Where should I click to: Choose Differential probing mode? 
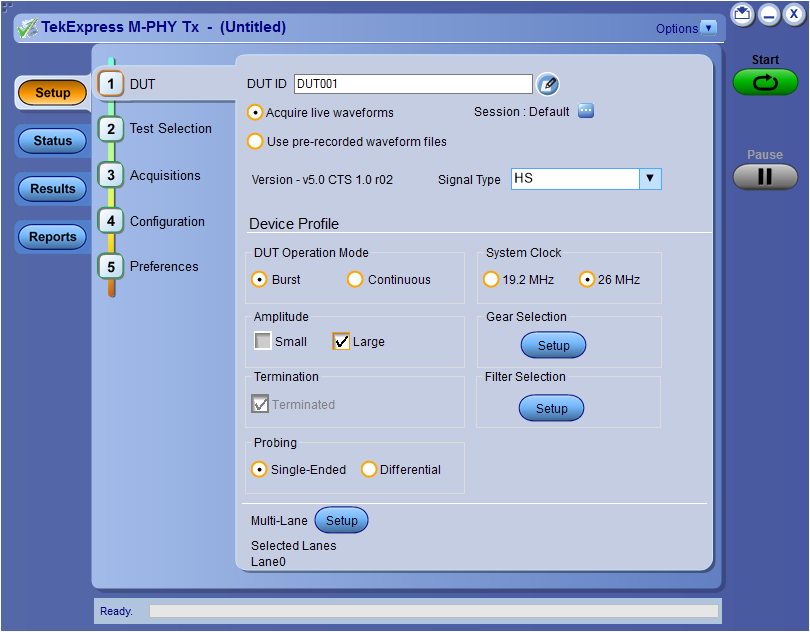[x=369, y=468]
